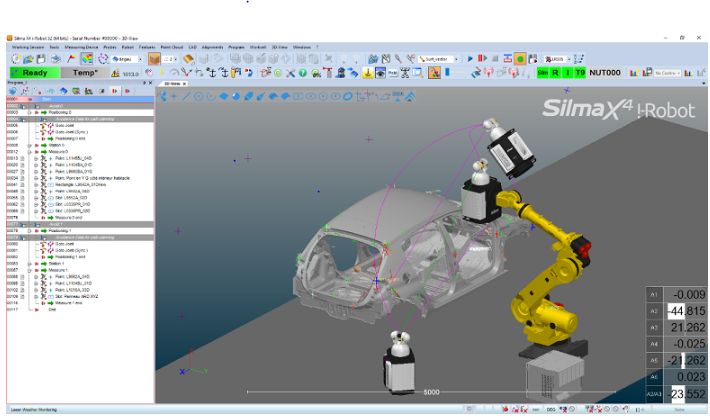Click the red flag icon
This screenshot has height=420, width=710.
[72, 59]
